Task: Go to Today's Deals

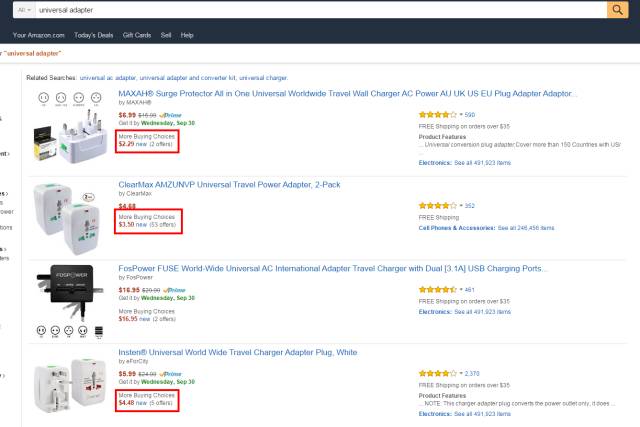Action: [93, 35]
